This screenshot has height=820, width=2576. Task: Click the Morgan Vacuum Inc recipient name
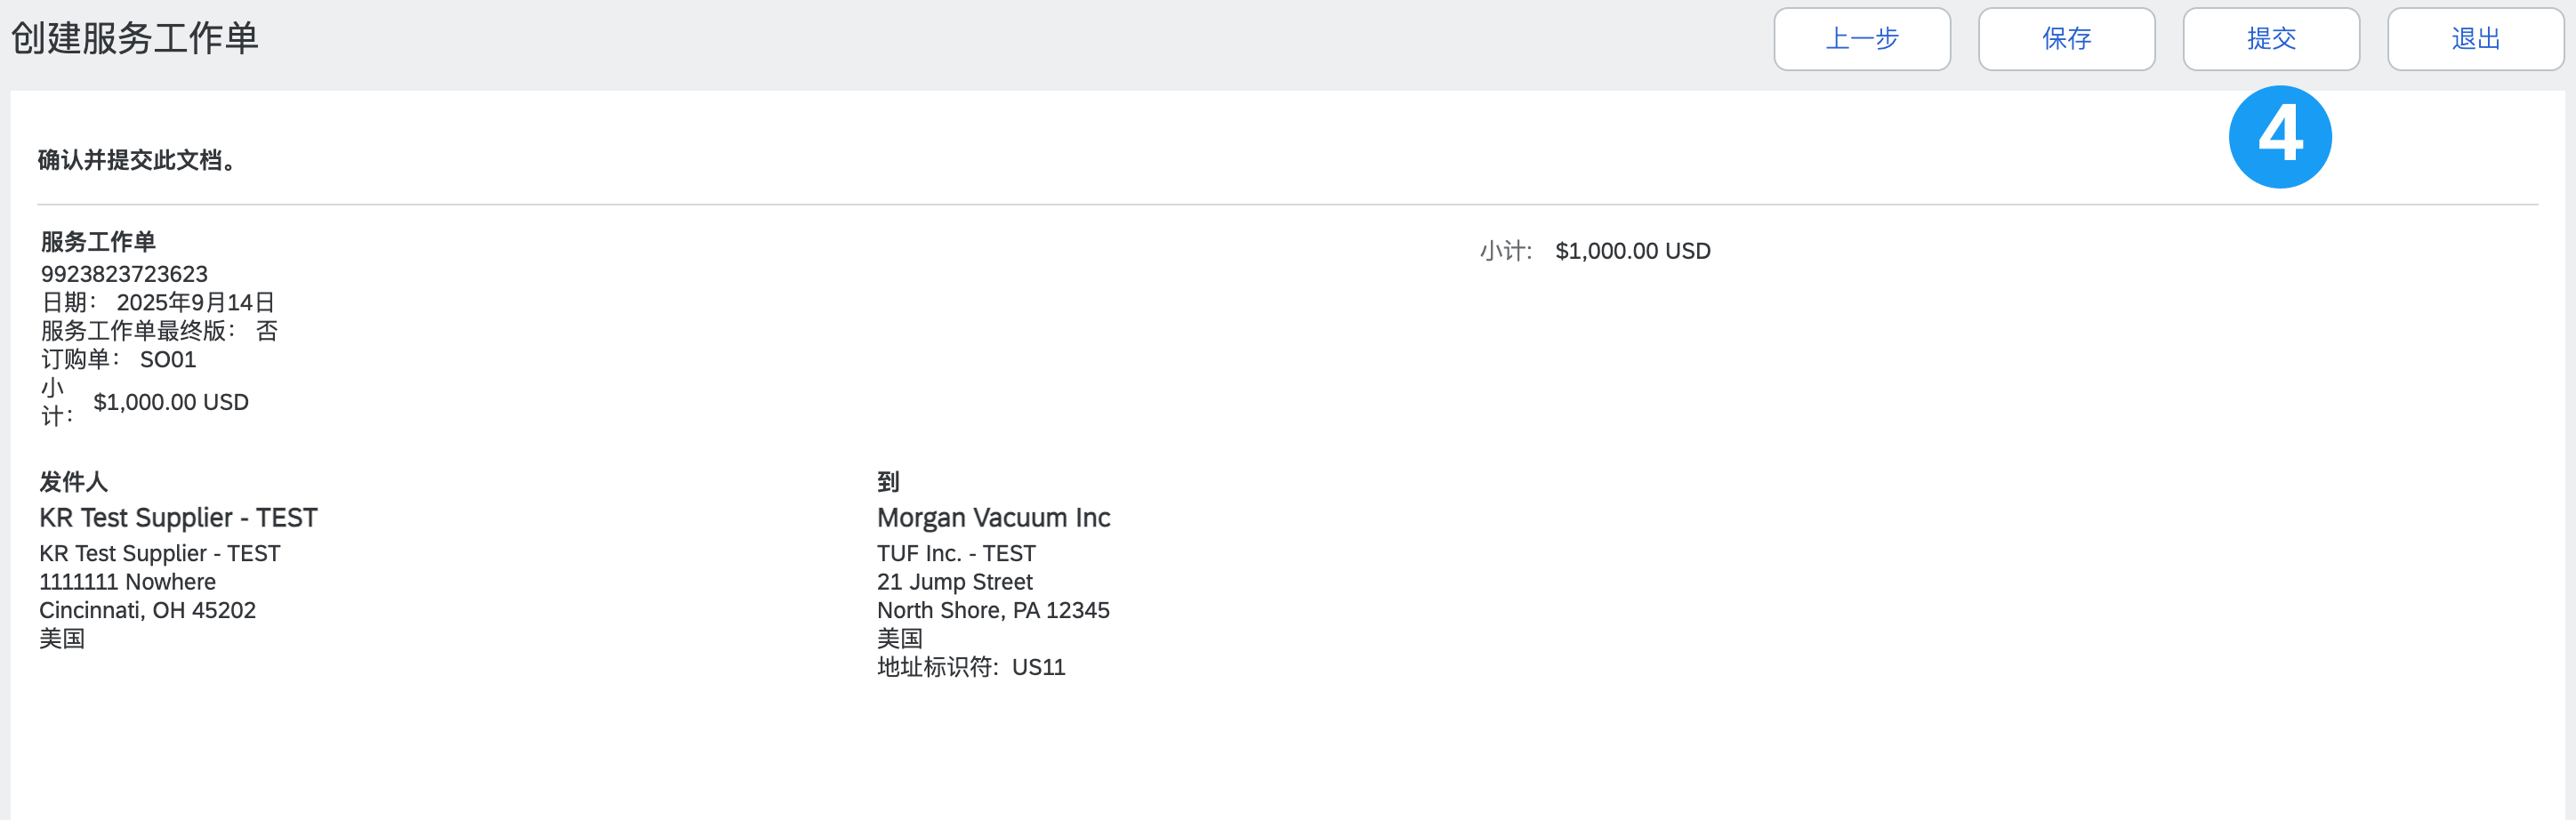pos(993,517)
